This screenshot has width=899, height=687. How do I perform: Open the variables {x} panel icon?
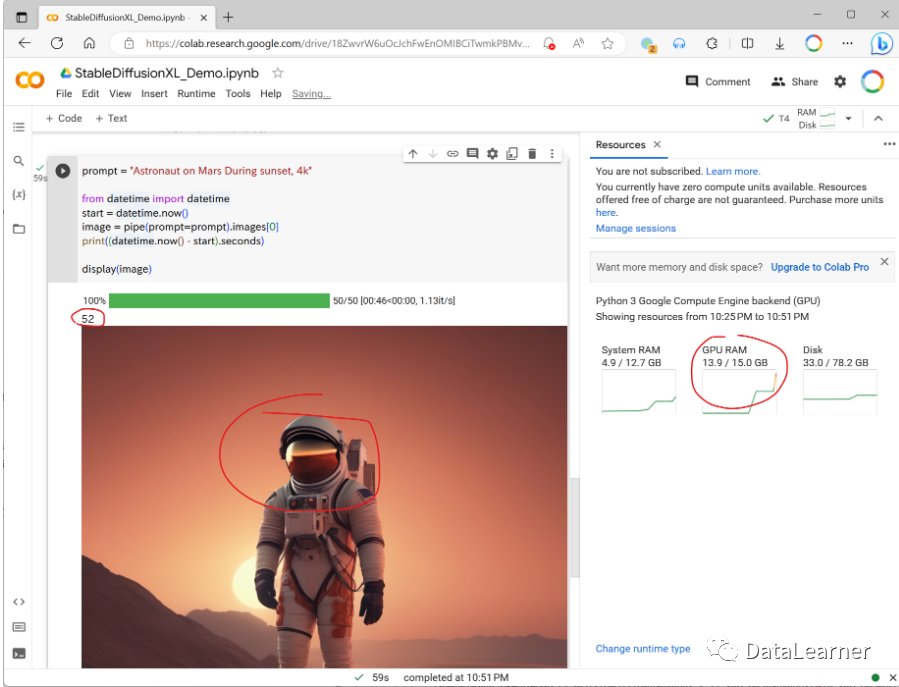click(19, 194)
